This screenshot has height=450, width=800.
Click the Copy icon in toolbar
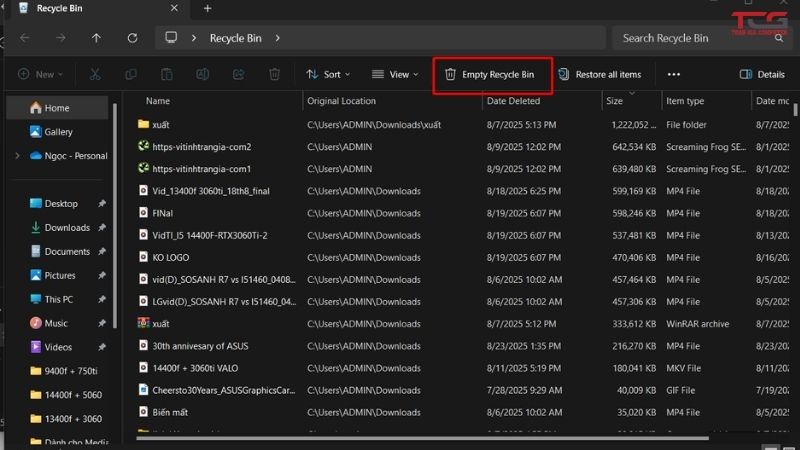coord(131,74)
